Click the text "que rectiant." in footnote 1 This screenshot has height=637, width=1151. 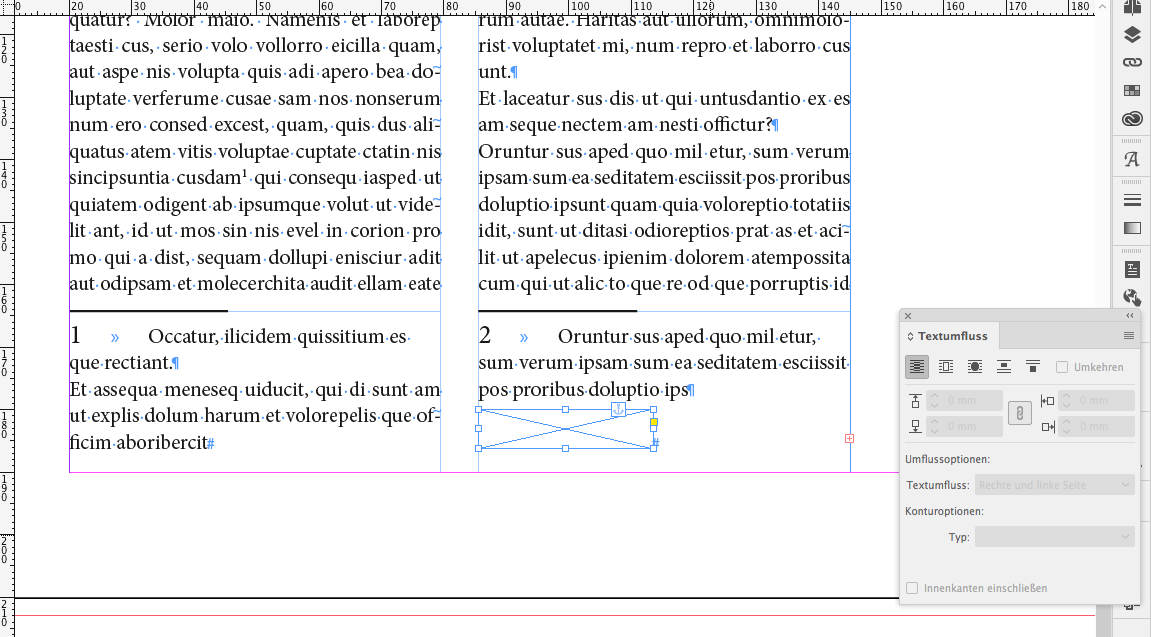pyautogui.click(x=120, y=363)
